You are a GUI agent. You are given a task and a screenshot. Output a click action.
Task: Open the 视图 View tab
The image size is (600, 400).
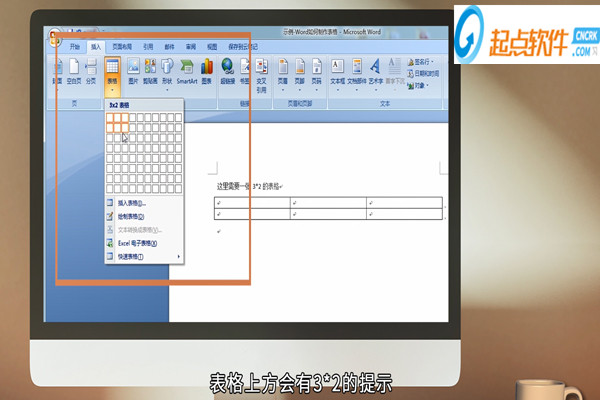(x=212, y=47)
